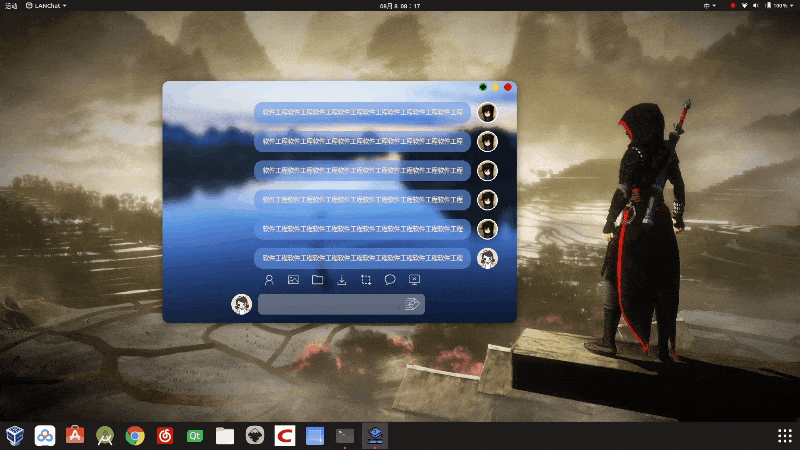Select the first chat message bubble
This screenshot has width=800, height=450.
click(362, 112)
